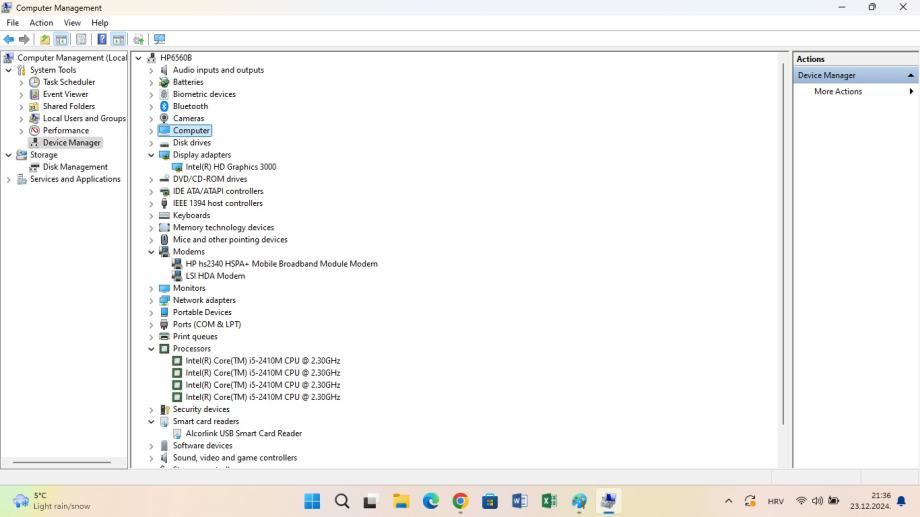Open the blue Help toolbar icon

tap(102, 39)
